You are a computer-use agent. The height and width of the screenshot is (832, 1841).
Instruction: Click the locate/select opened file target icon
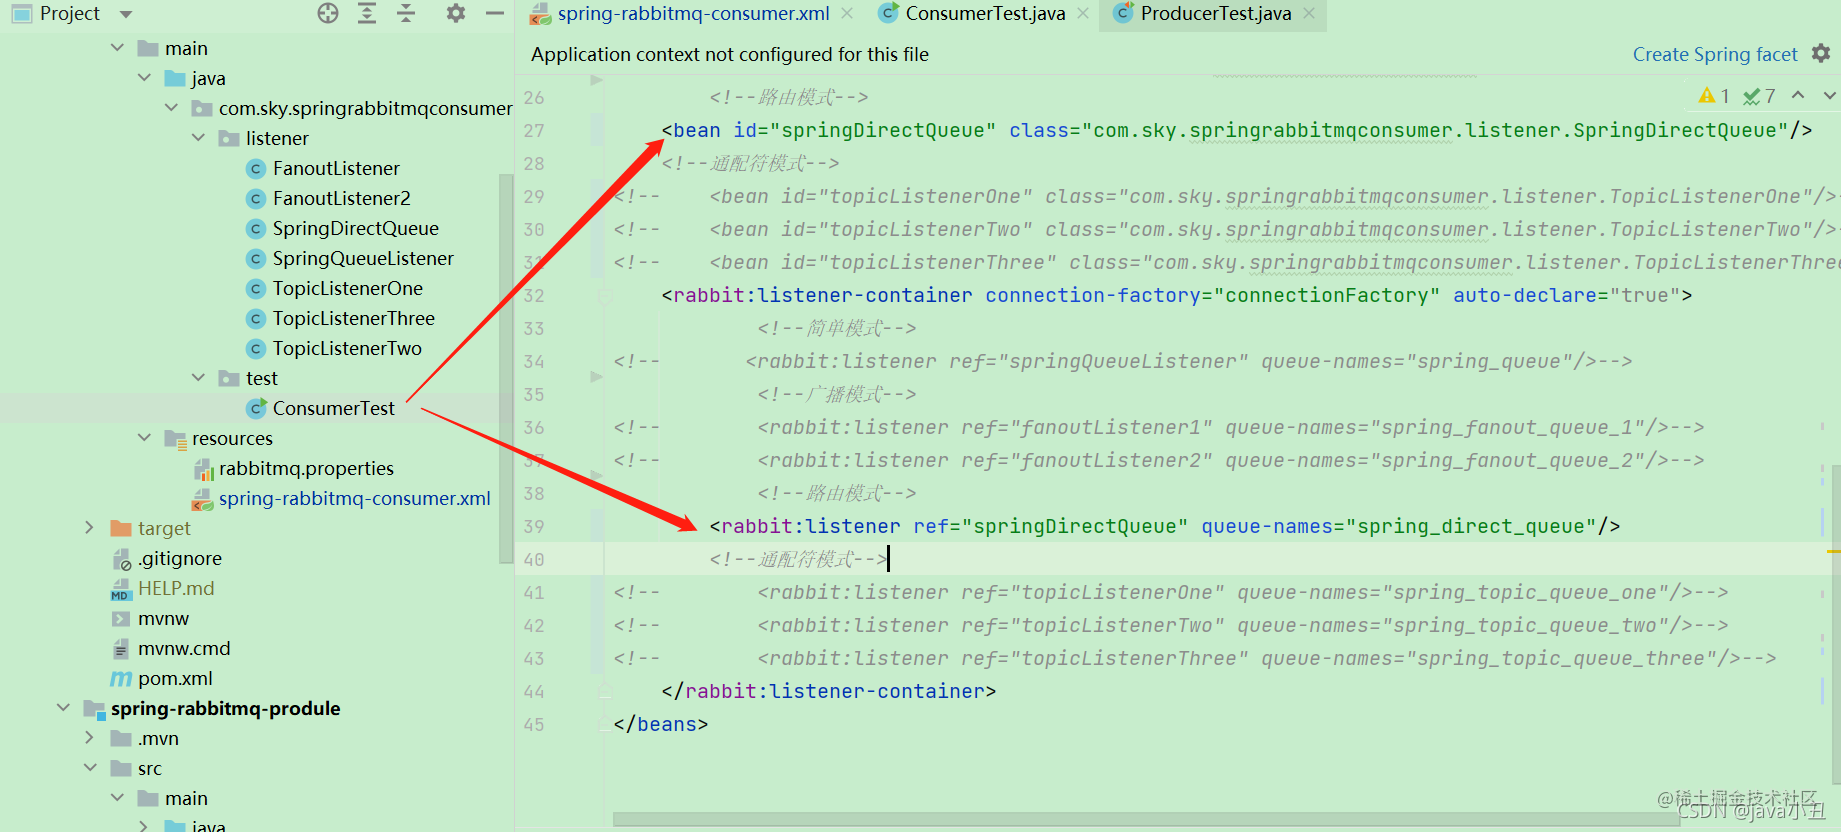(328, 13)
